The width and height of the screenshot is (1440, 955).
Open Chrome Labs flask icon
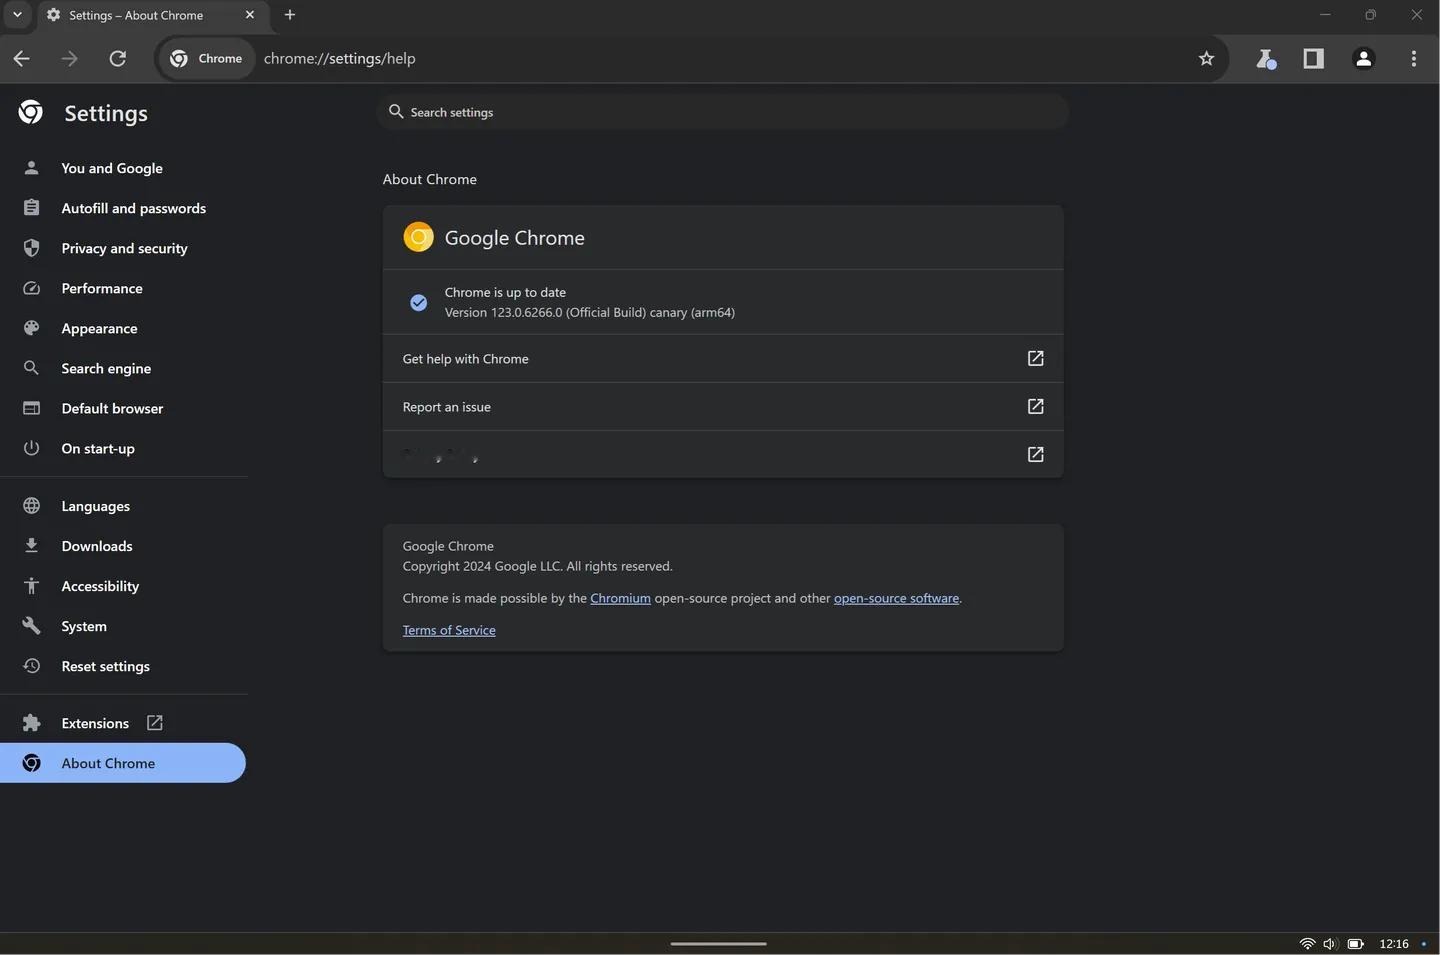[1265, 59]
